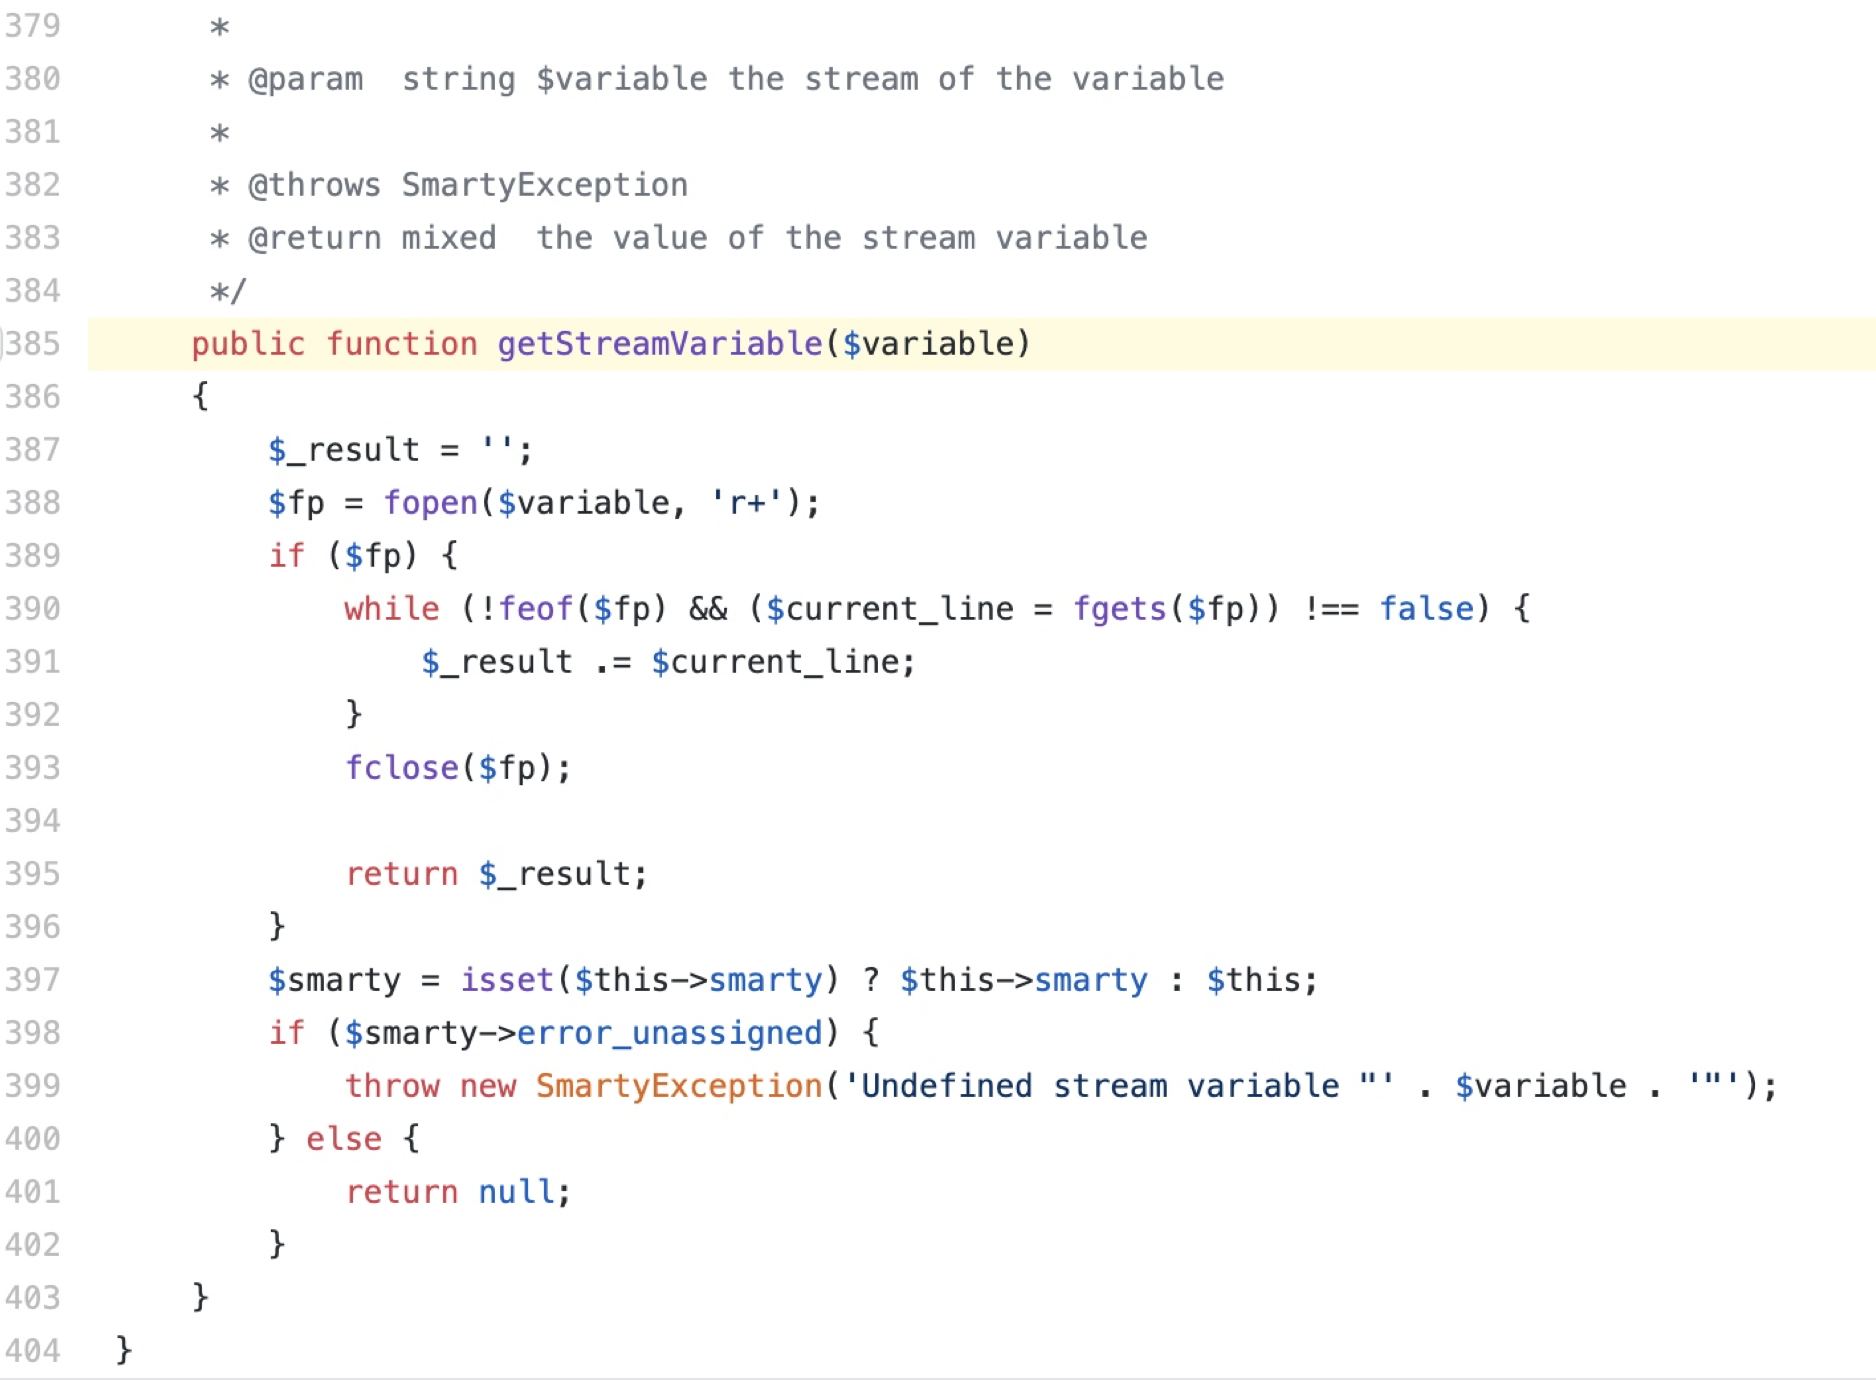This screenshot has height=1380, width=1876.
Task: Click the @throws annotation in the comment
Action: click(314, 185)
